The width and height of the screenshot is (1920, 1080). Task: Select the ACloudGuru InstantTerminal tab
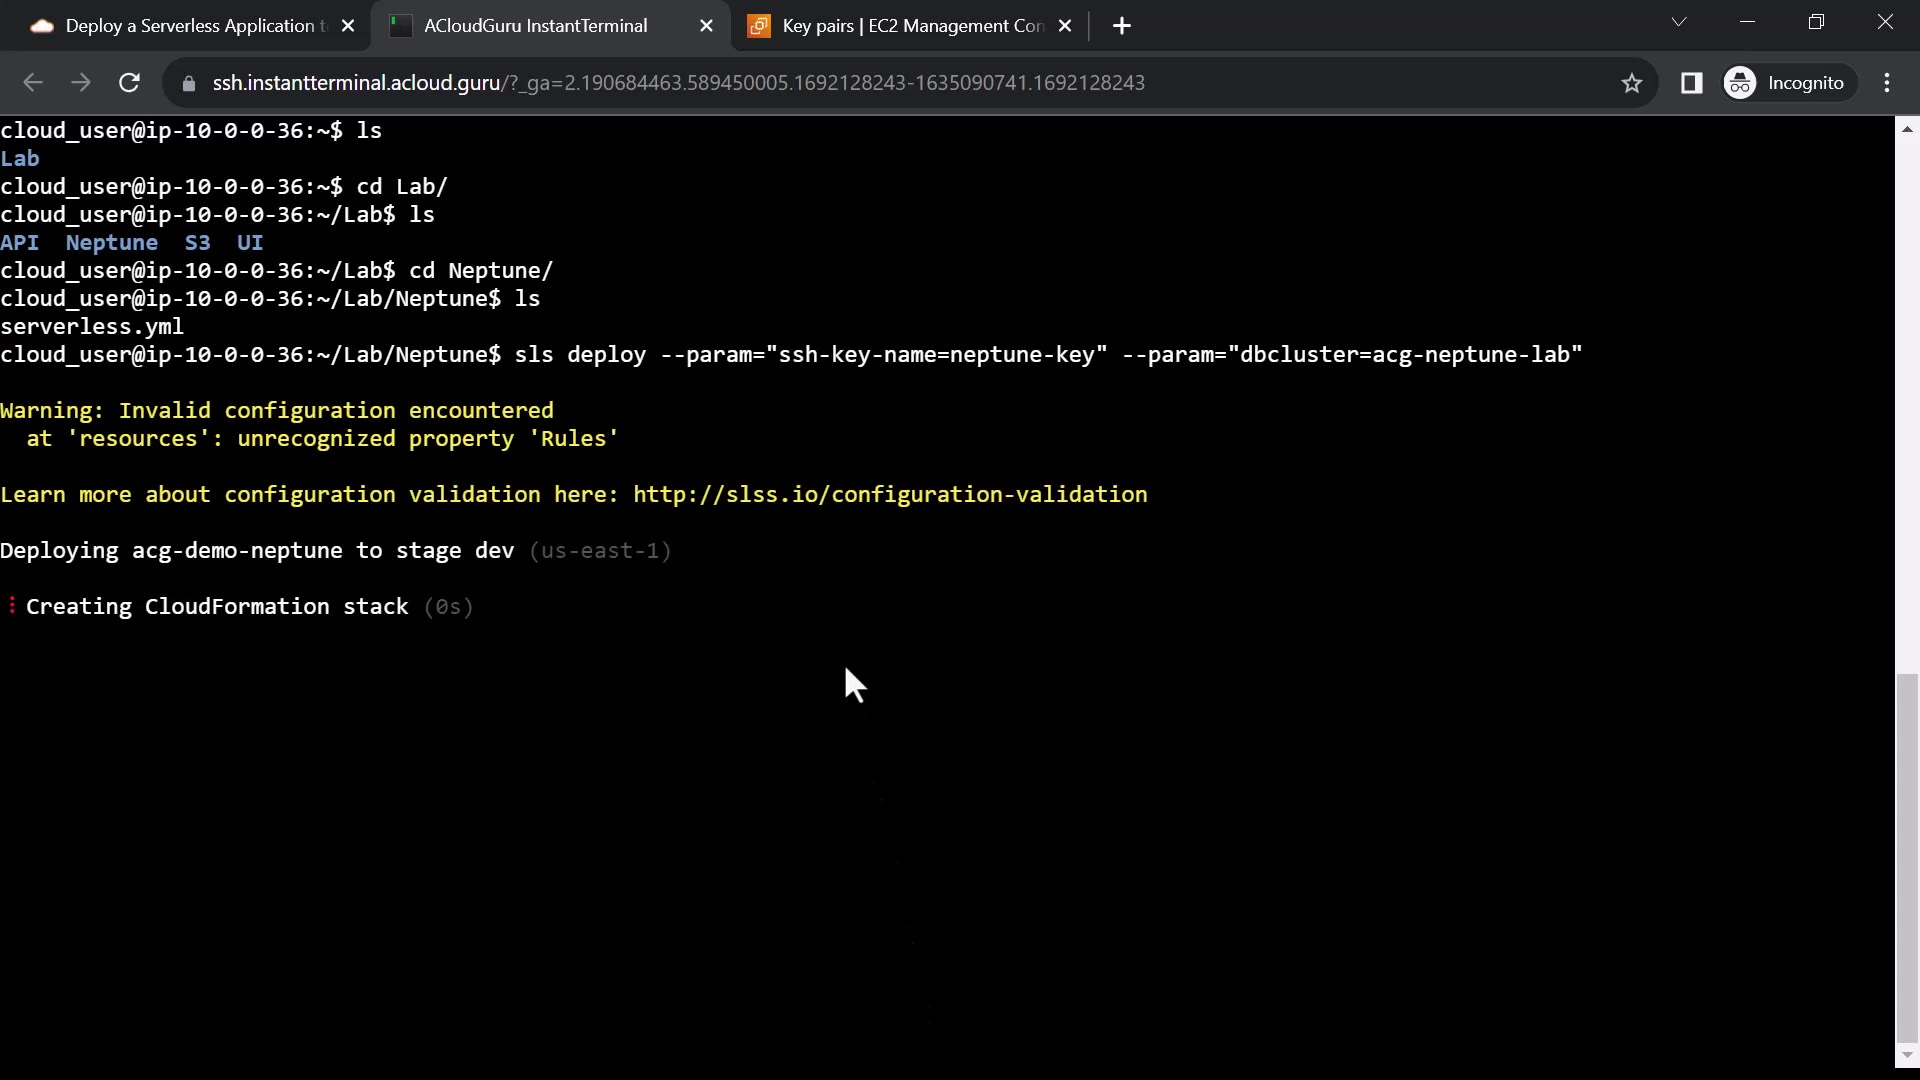pos(535,26)
